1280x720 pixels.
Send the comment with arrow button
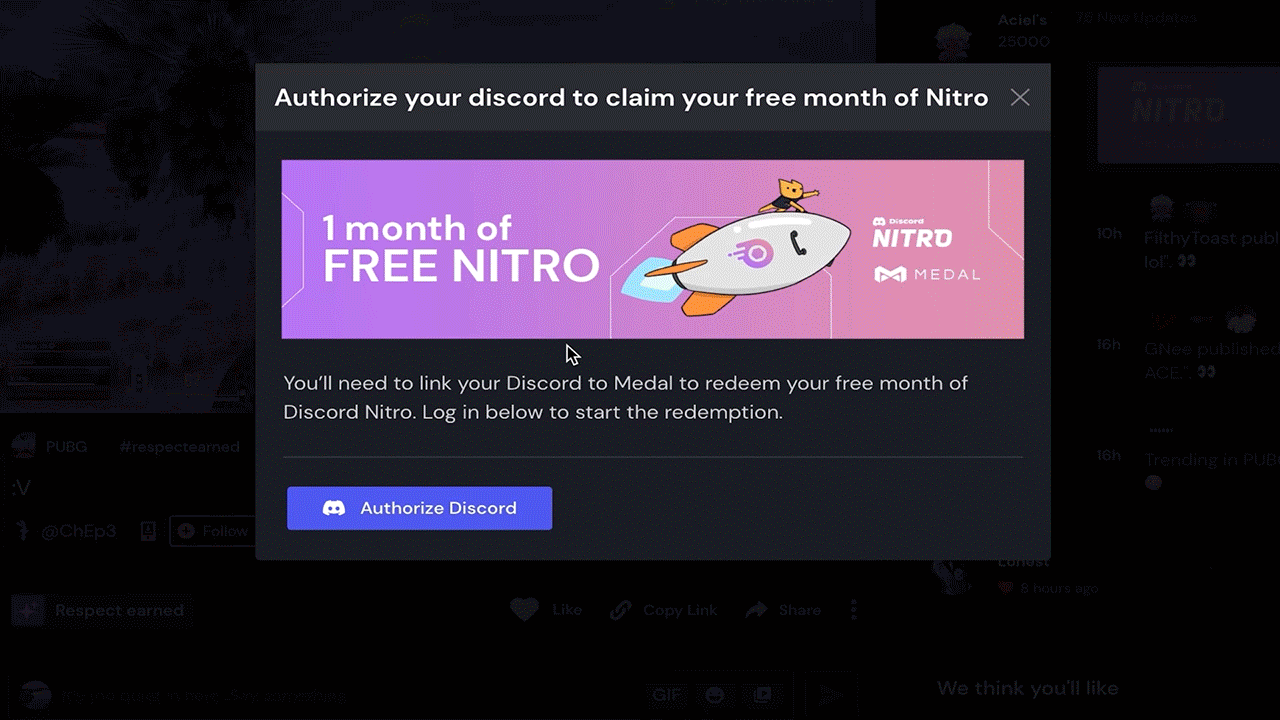coord(830,694)
